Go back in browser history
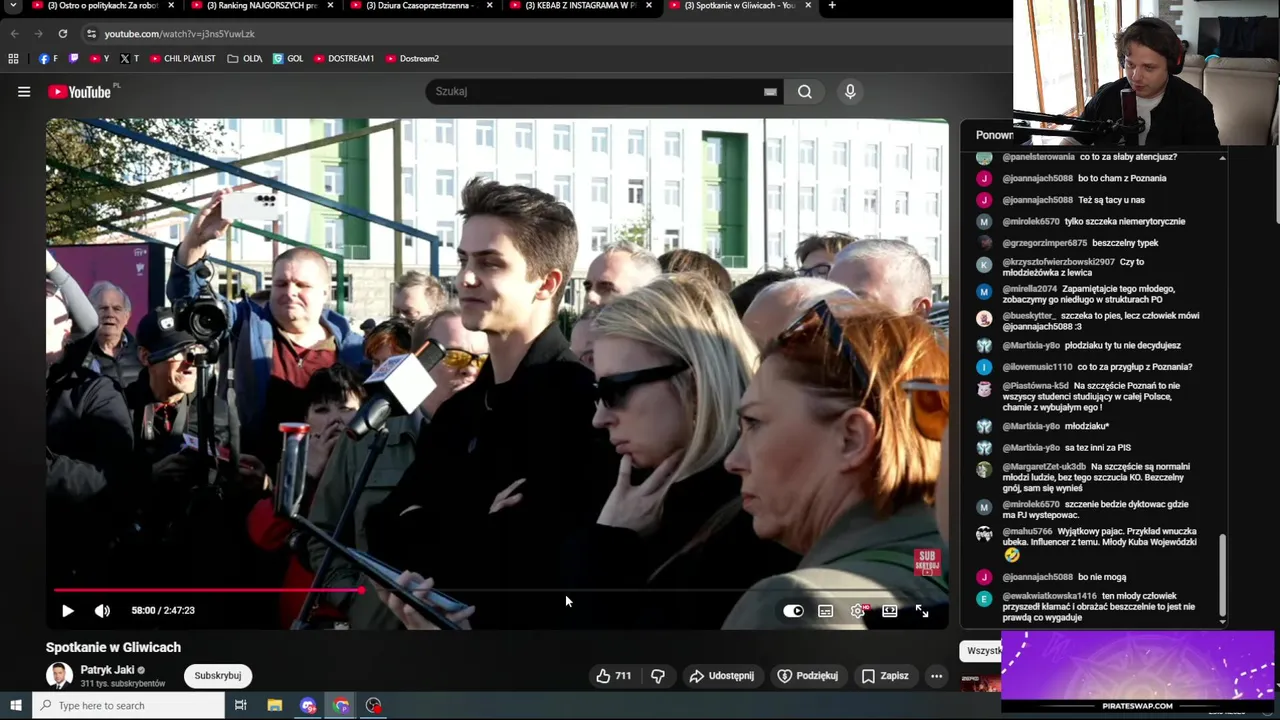1280x720 pixels. [x=14, y=33]
